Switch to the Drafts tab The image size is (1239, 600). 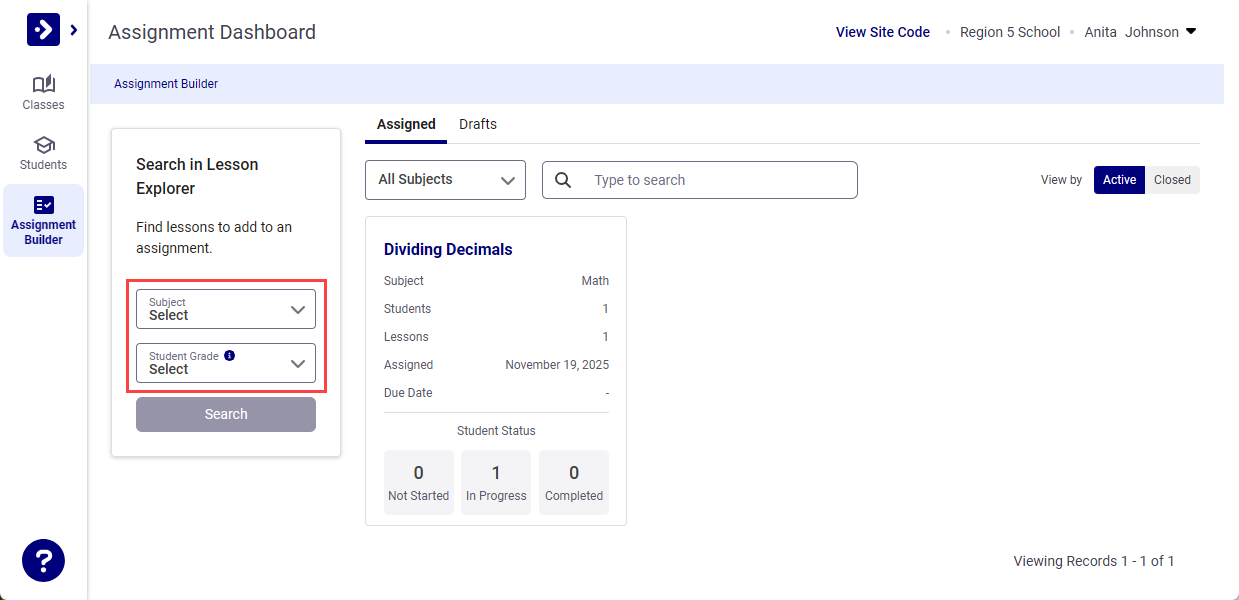coord(477,123)
